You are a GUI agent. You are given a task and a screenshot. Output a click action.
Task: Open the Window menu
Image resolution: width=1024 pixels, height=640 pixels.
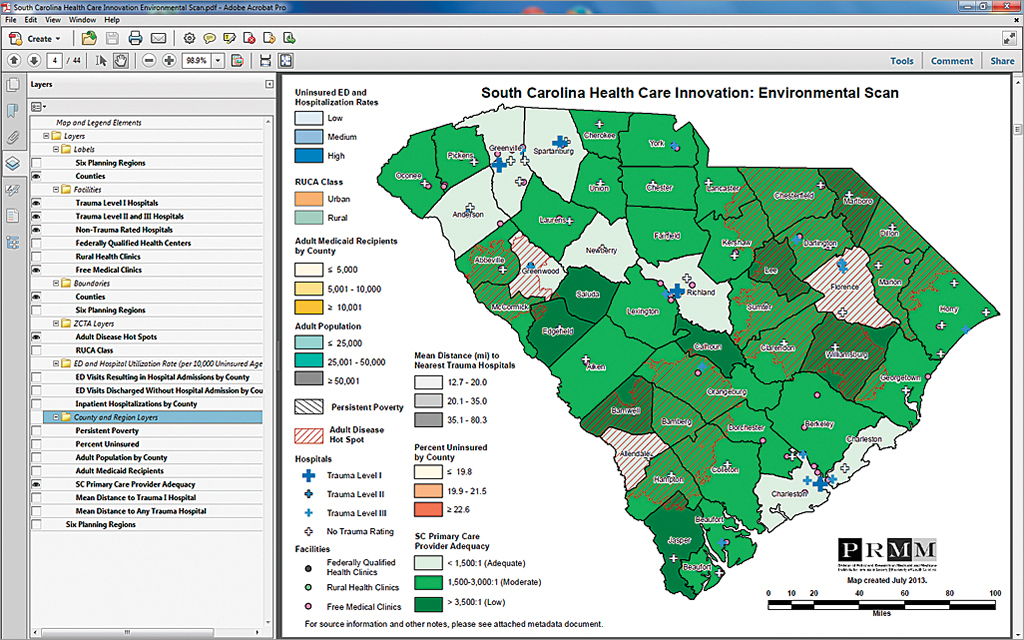click(x=82, y=20)
